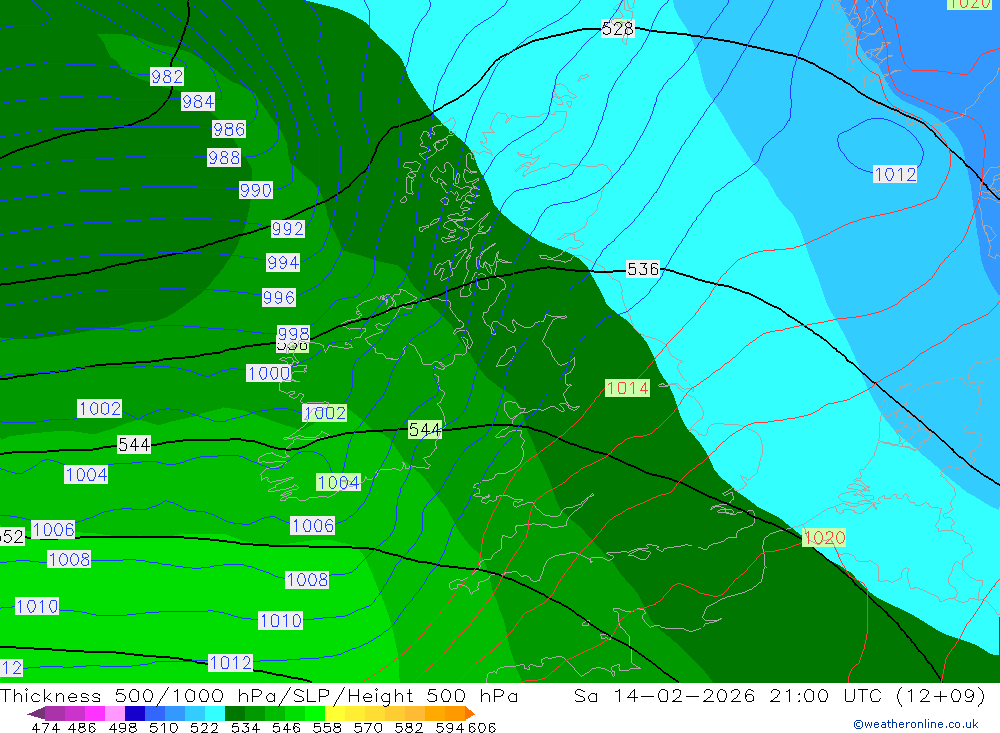Click the 990 isobar label

pos(256,190)
